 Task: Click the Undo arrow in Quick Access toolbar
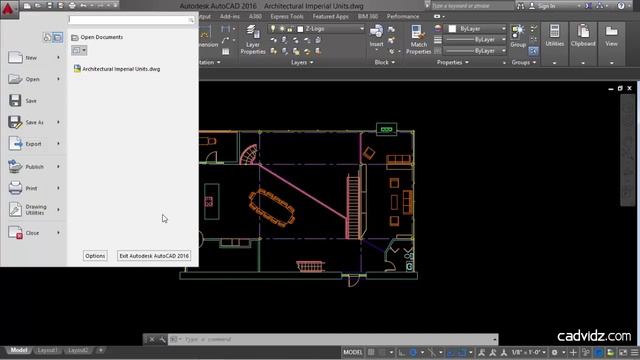click(x=83, y=6)
